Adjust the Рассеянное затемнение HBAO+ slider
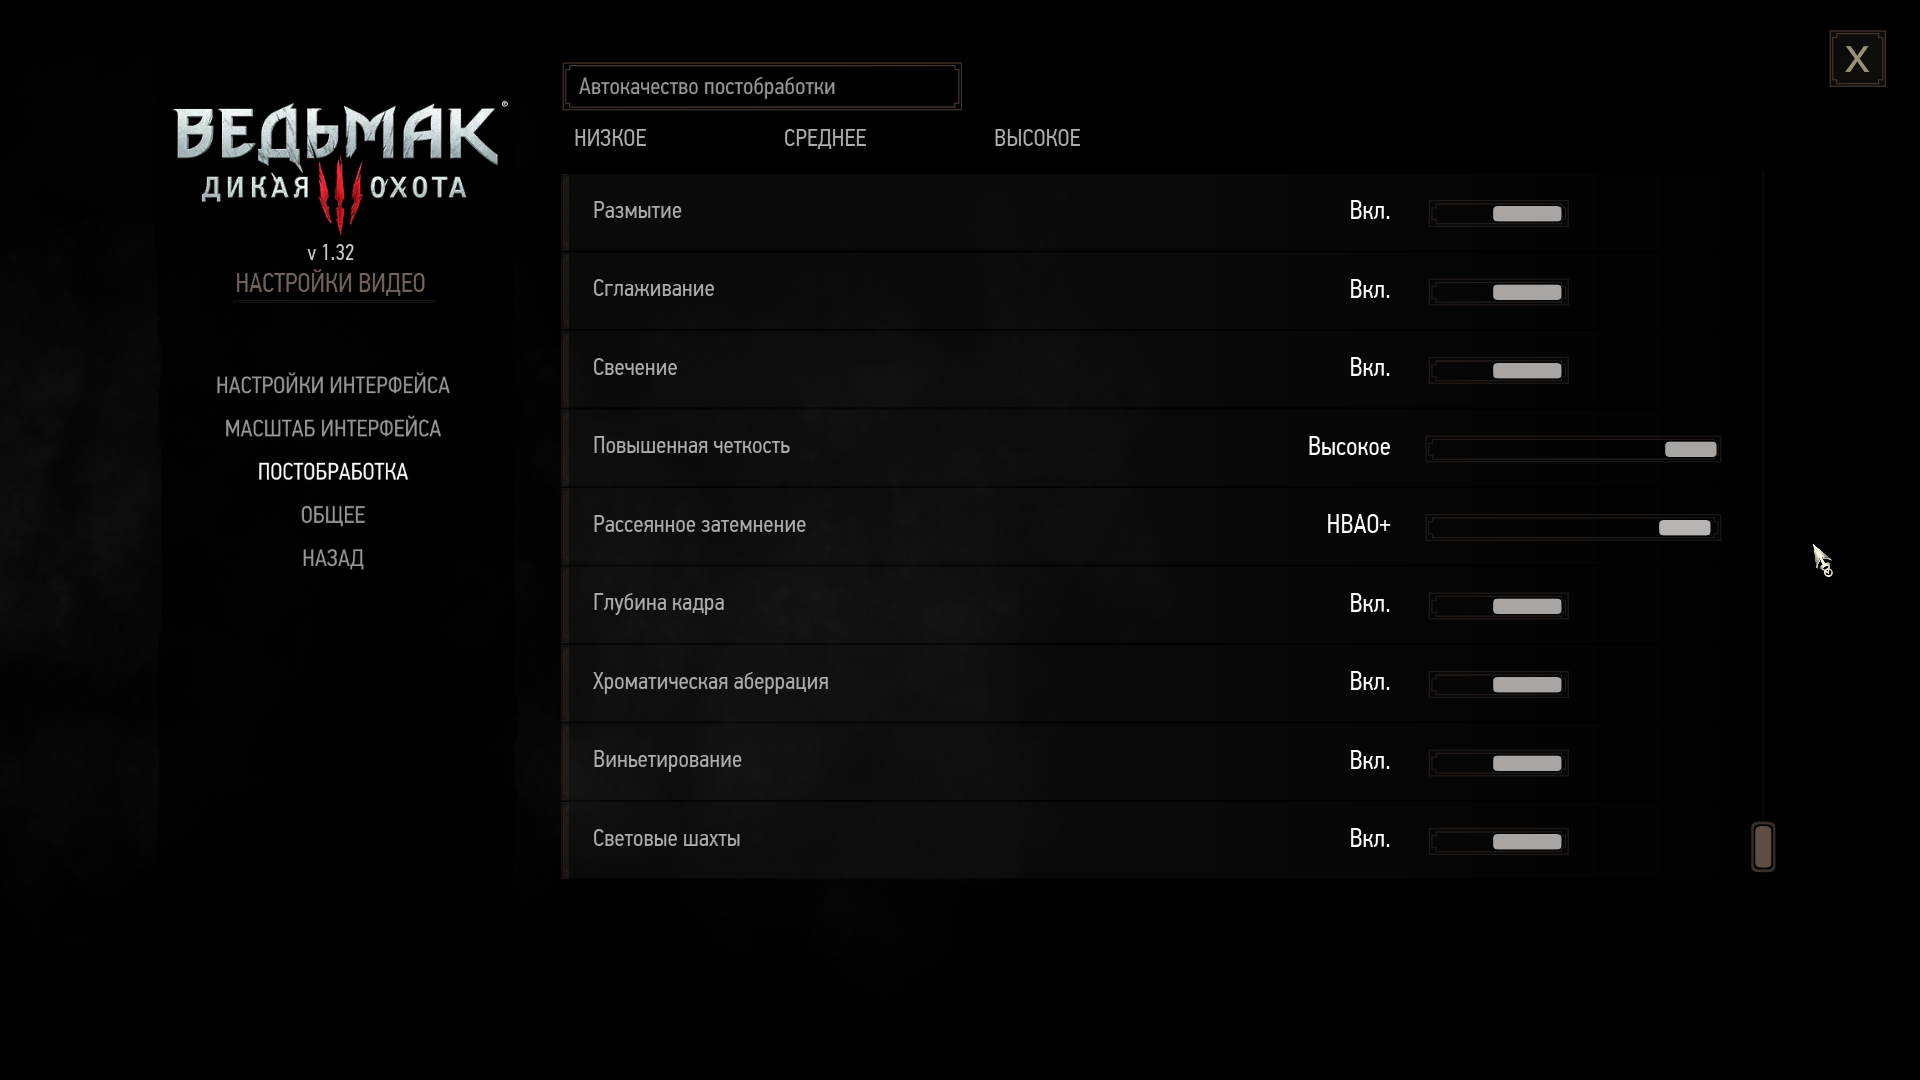The image size is (1920, 1080). [x=1572, y=527]
